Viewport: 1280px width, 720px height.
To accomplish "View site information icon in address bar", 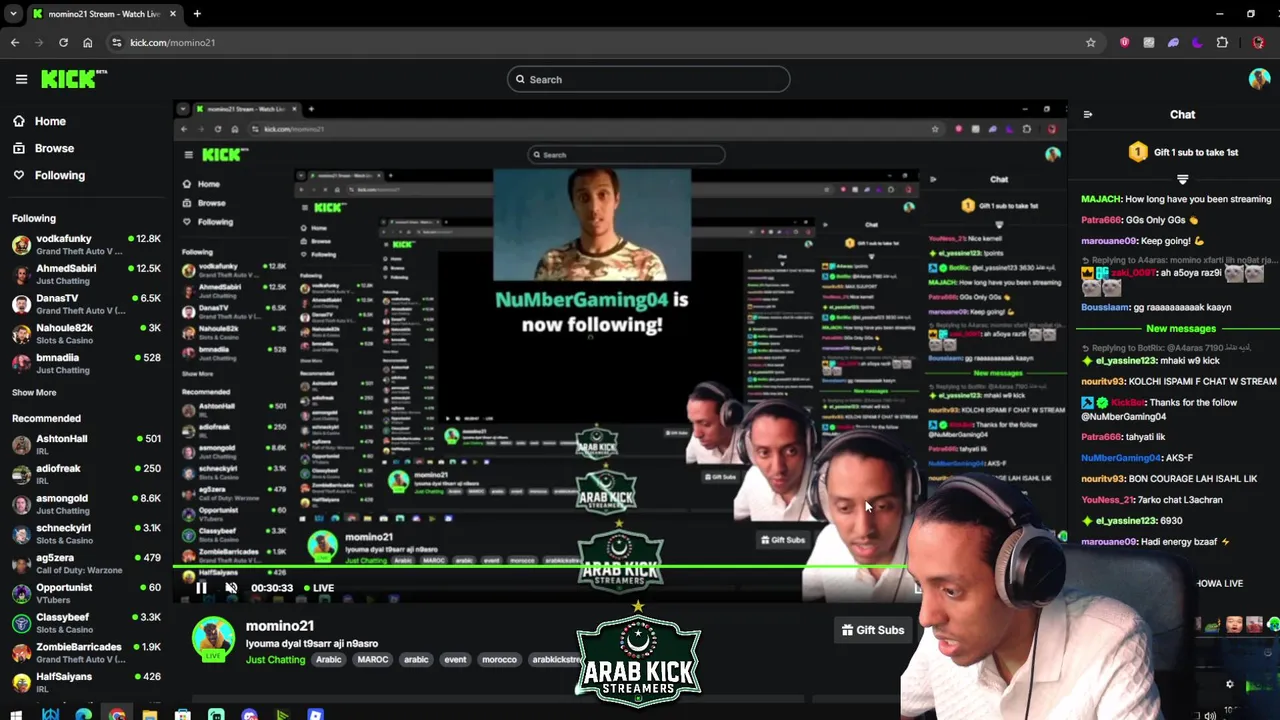I will pyautogui.click(x=117, y=42).
